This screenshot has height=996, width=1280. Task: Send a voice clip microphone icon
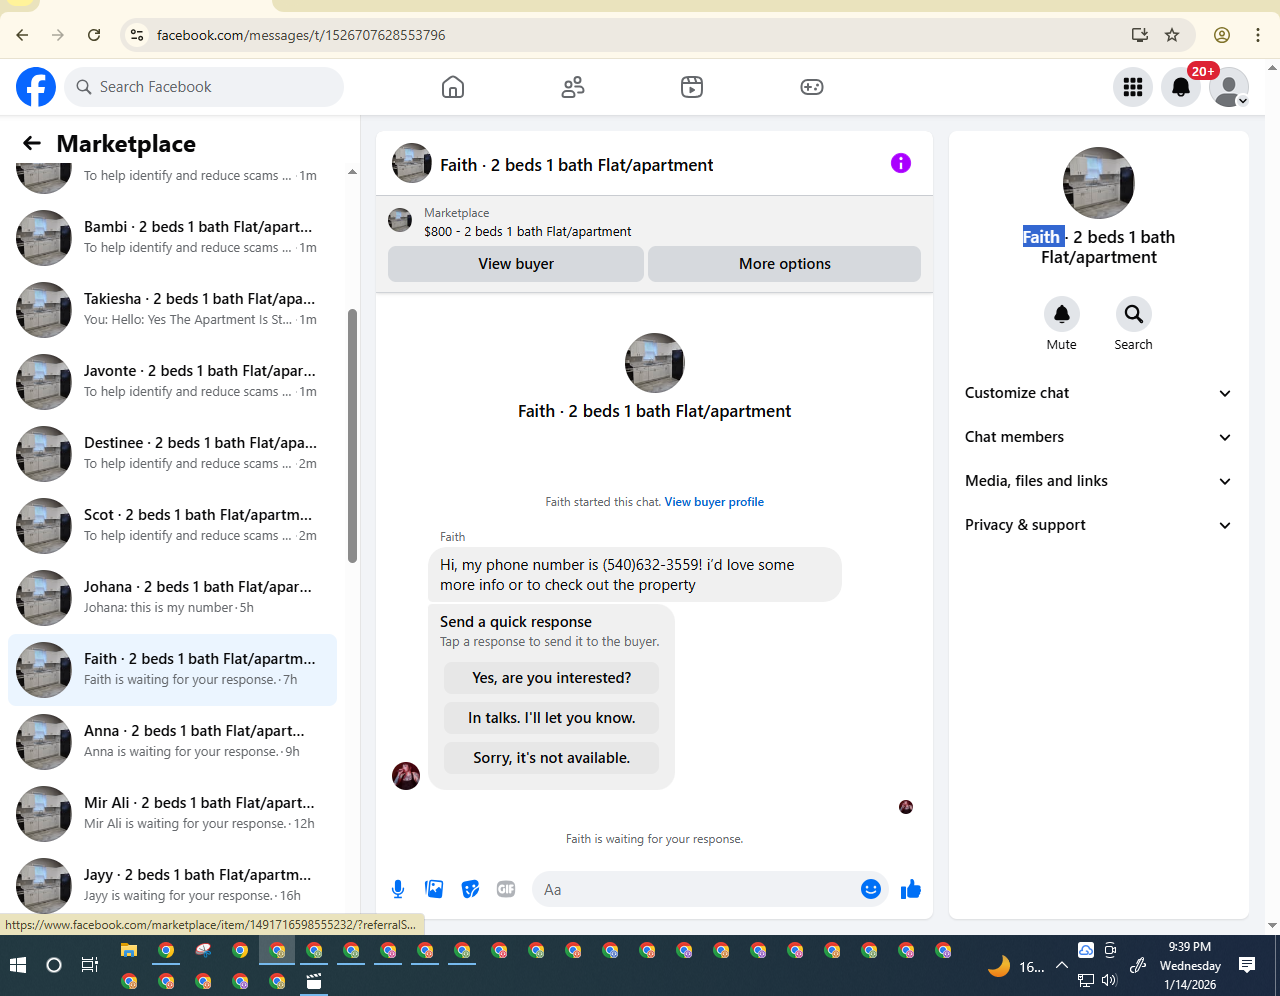398,889
